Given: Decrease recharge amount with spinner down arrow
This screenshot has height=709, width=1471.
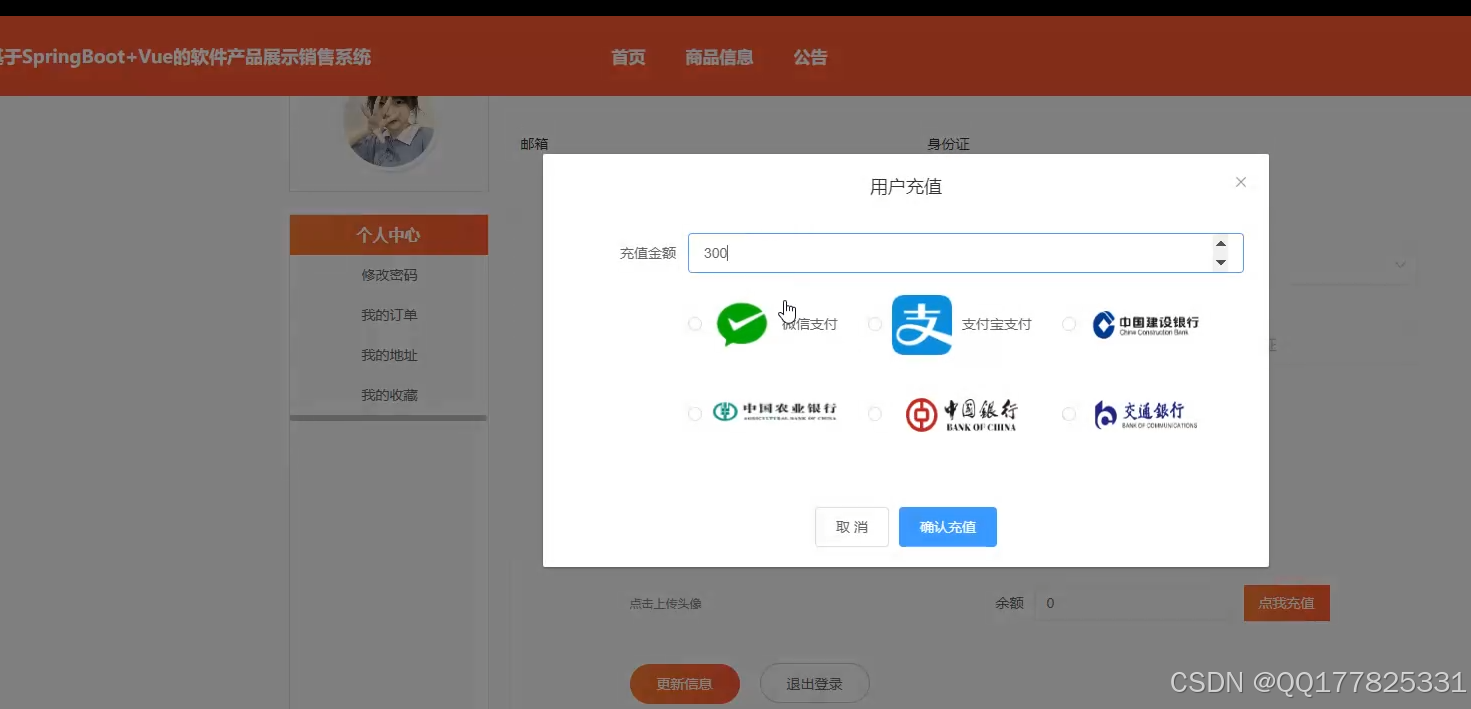Looking at the screenshot, I should tap(1221, 262).
